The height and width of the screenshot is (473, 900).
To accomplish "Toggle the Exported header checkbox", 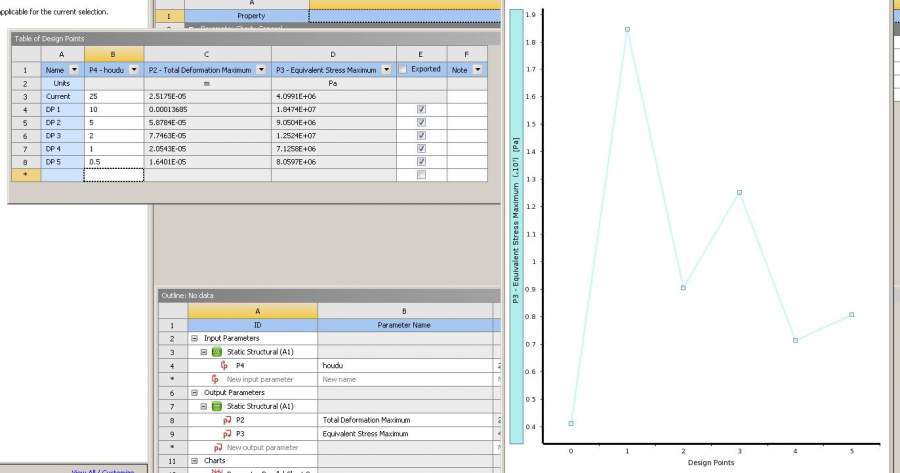I will click(x=403, y=69).
